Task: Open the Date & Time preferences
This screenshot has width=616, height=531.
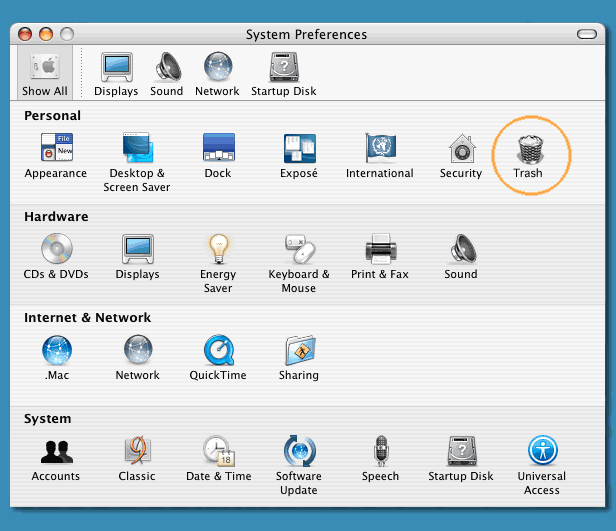Action: point(218,459)
